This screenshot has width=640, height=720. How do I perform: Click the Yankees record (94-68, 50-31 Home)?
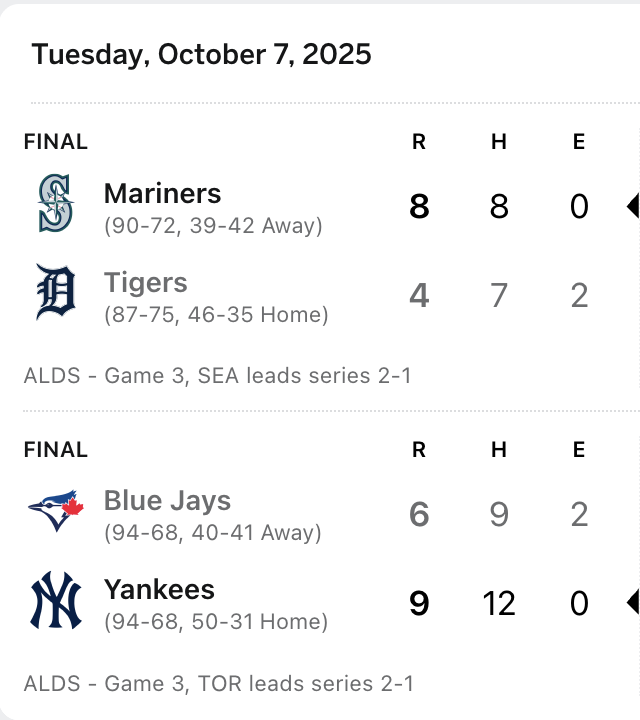216,622
